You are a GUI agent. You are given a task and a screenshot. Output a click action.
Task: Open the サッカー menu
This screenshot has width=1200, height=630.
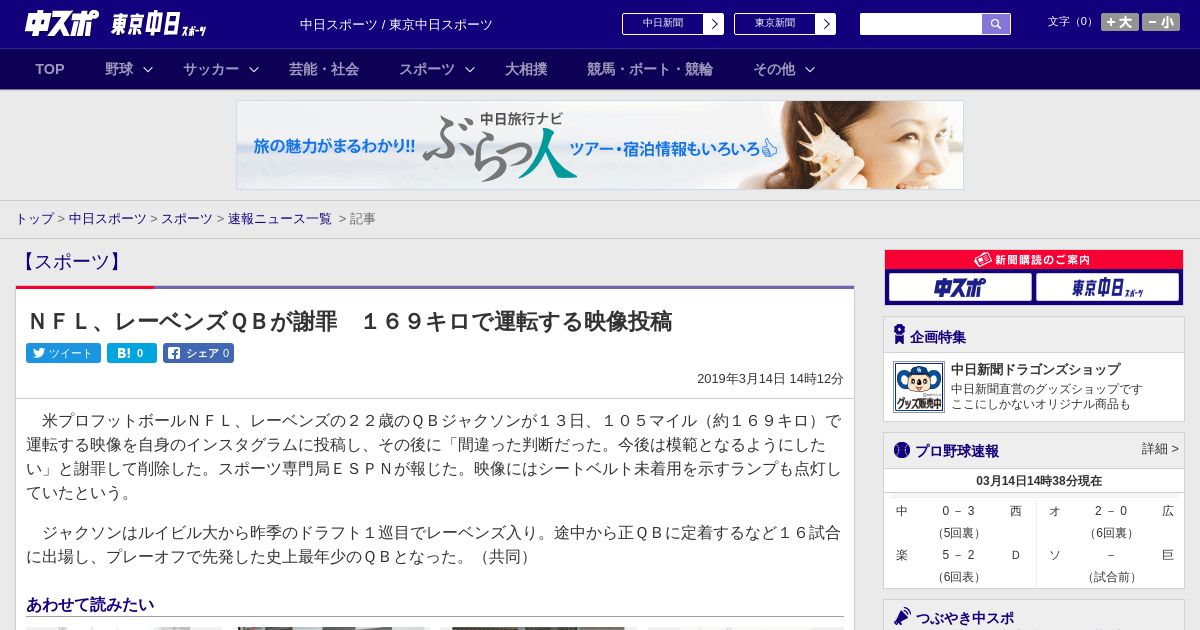[x=211, y=69]
